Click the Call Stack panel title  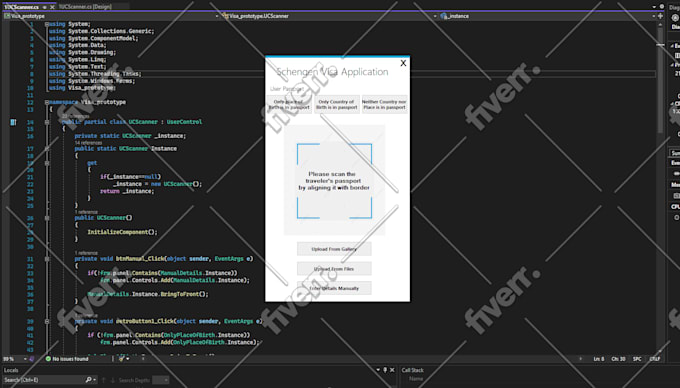click(x=412, y=370)
